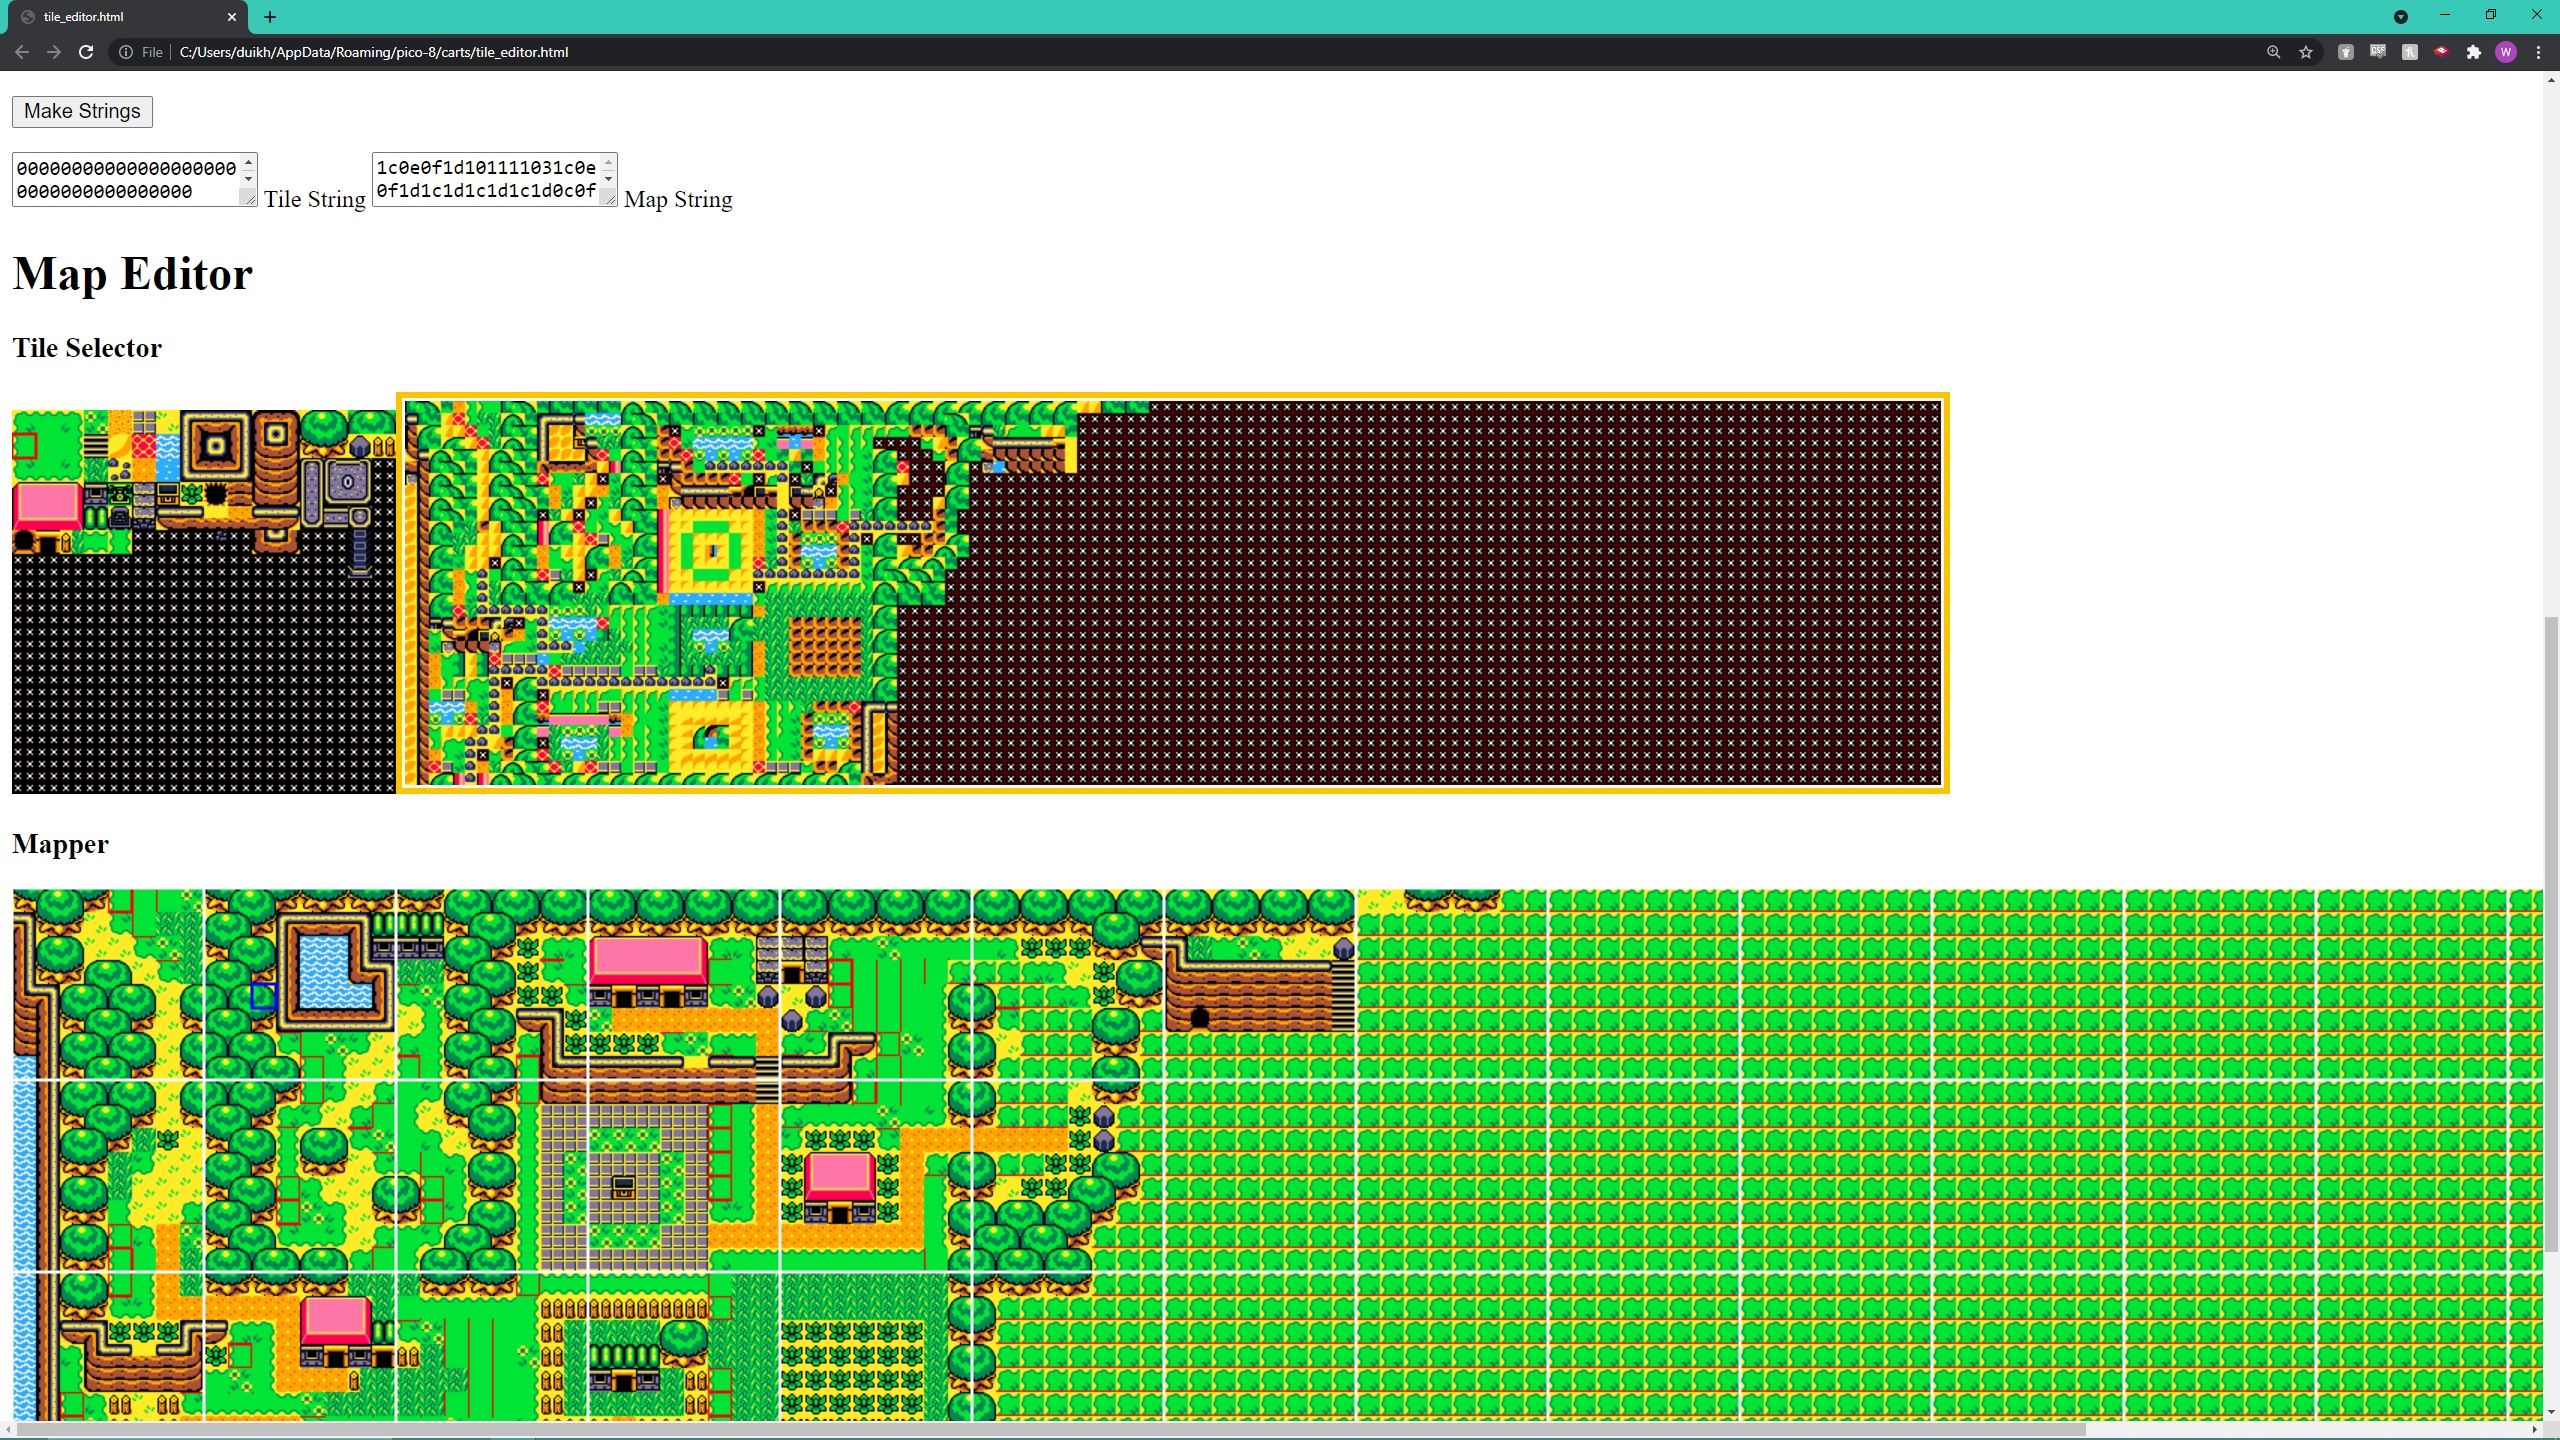Select the wooden stakes tile in Tile Selector
The image size is (2560, 1440).
click(384, 447)
